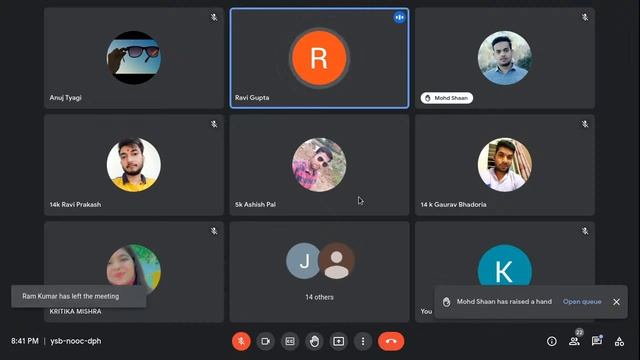Image resolution: width=640 pixels, height=360 pixels.
Task: Click the Open queue link
Action: click(582, 302)
